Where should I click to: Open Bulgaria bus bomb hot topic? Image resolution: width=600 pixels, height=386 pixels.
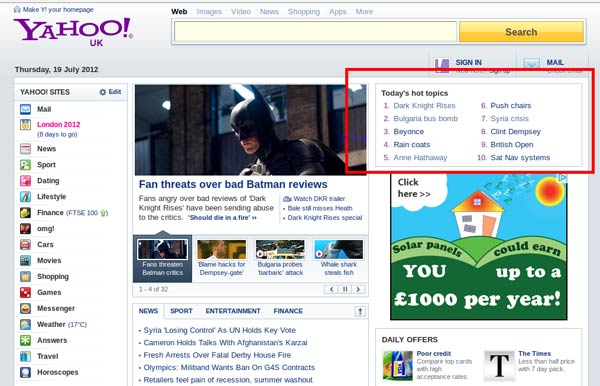coord(426,119)
